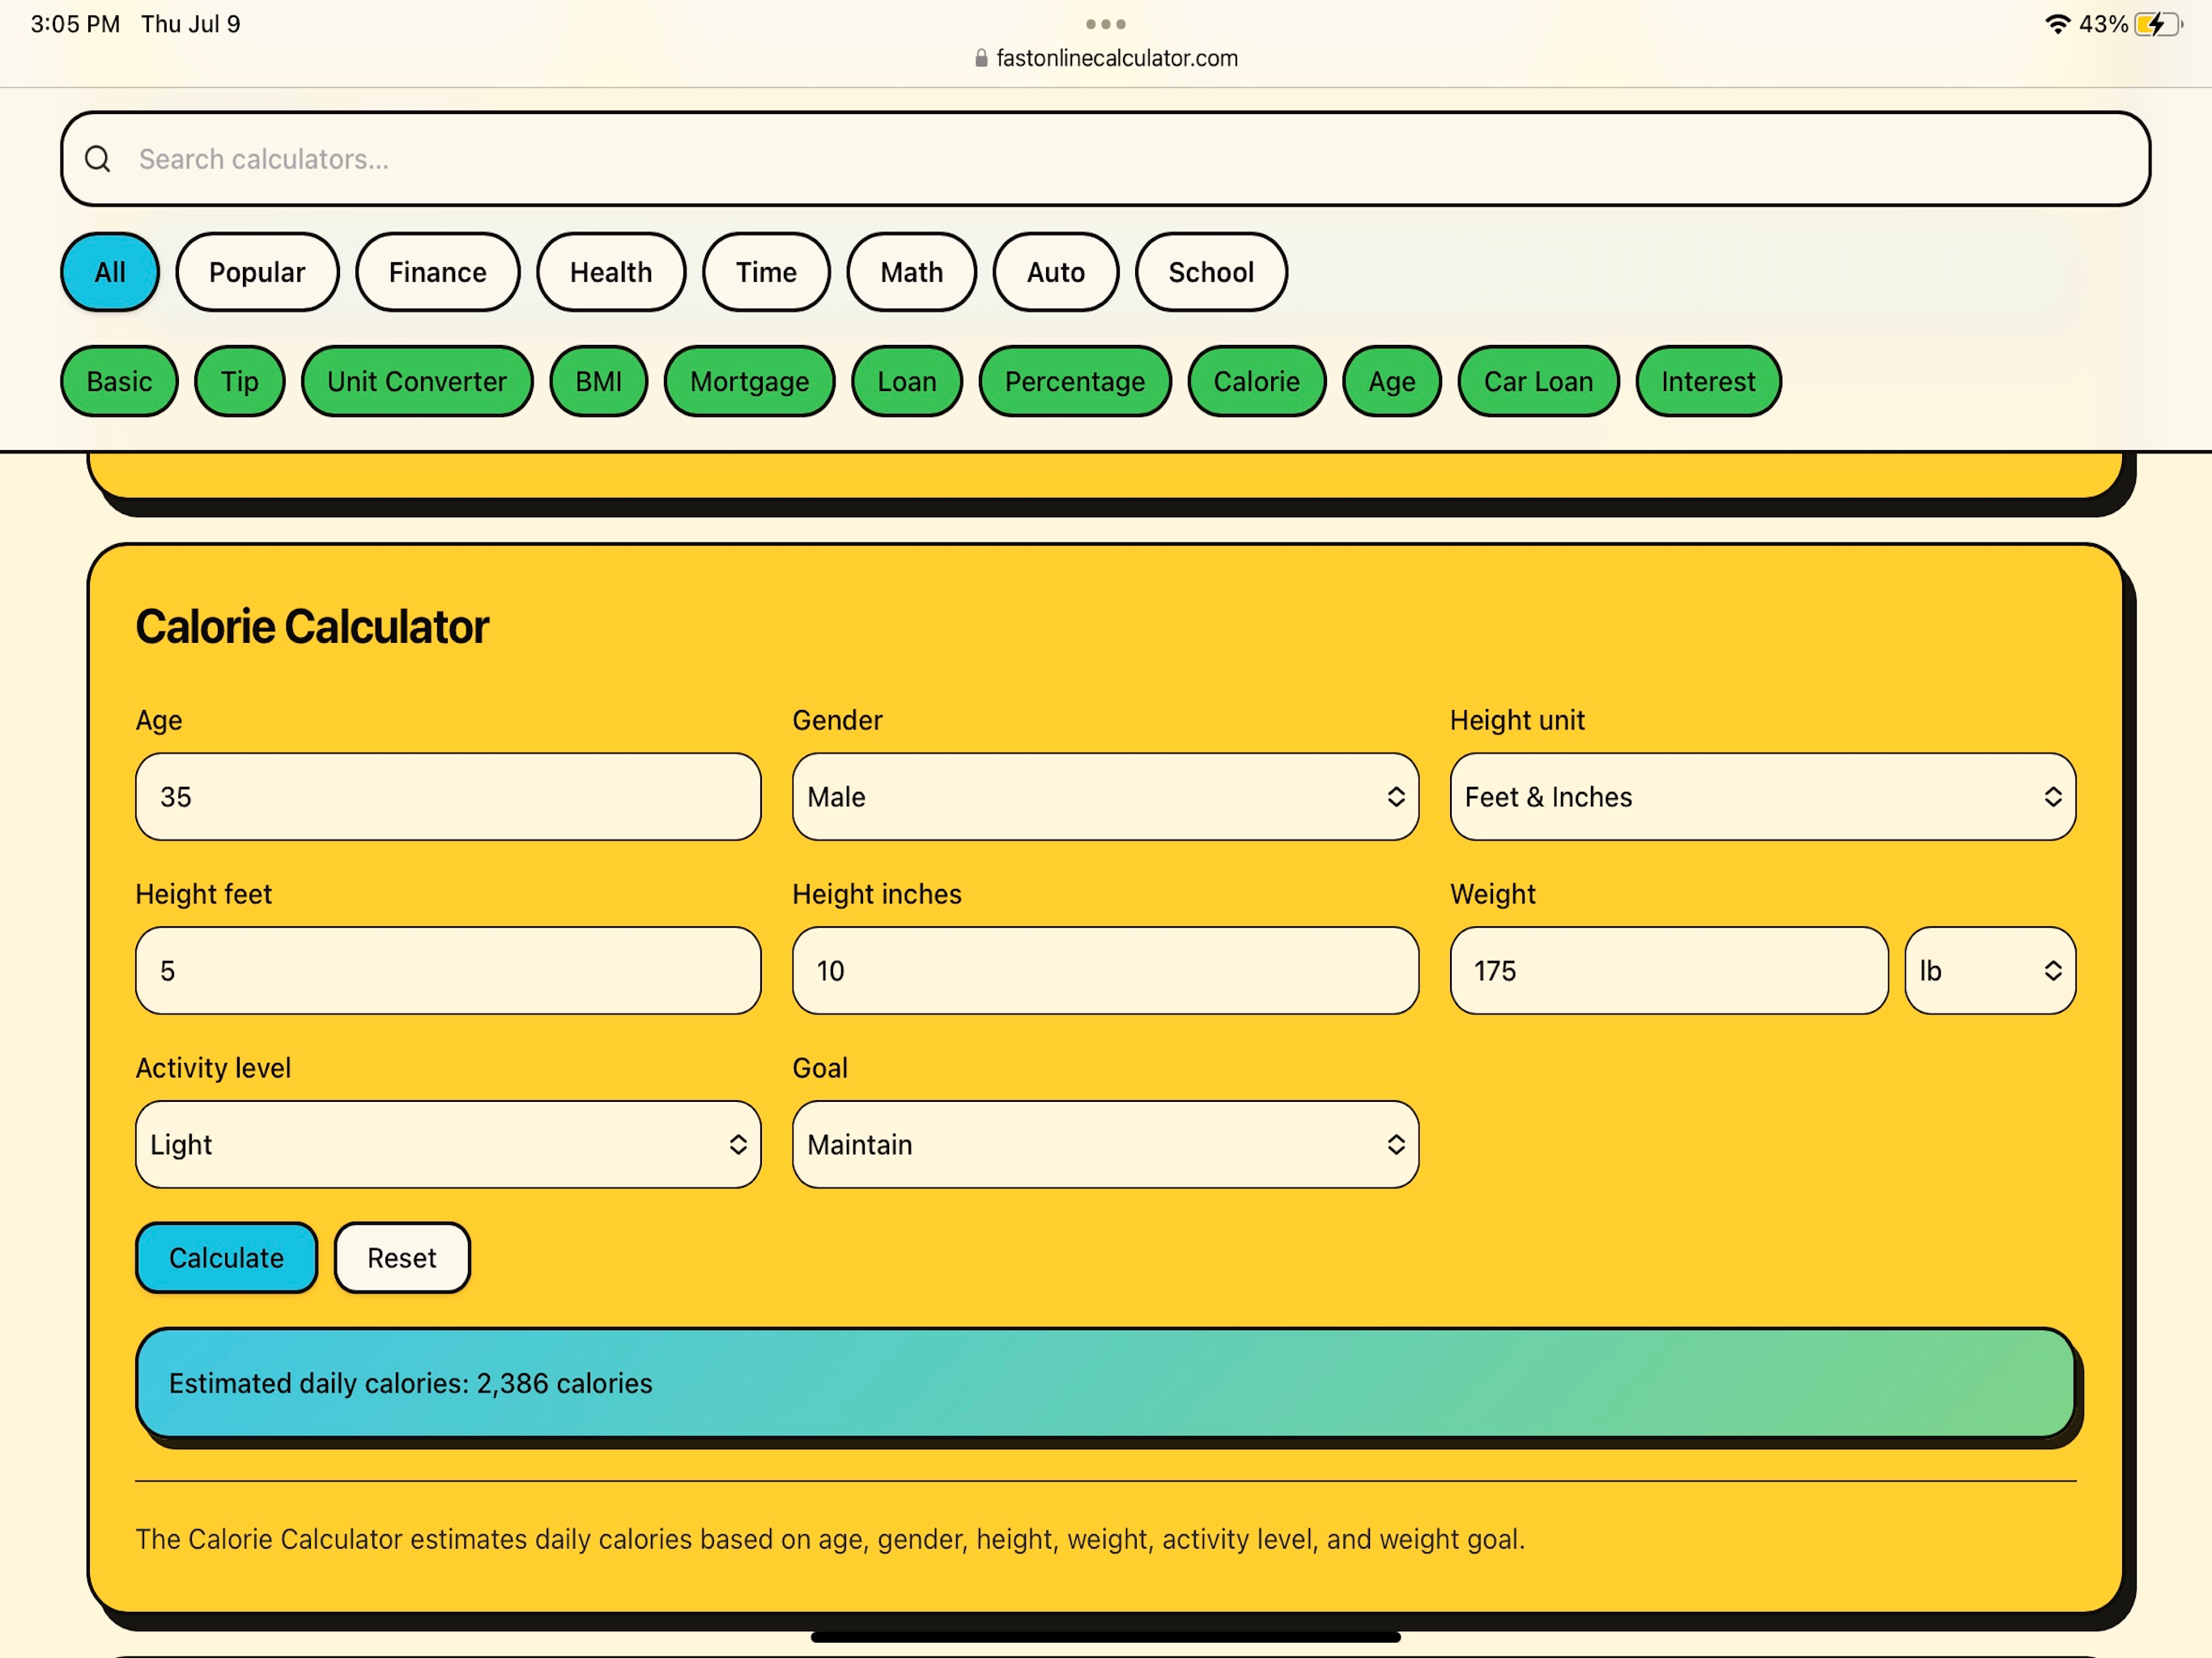The image size is (2212, 1658).
Task: Select the Popular category filter
Action: 257,272
